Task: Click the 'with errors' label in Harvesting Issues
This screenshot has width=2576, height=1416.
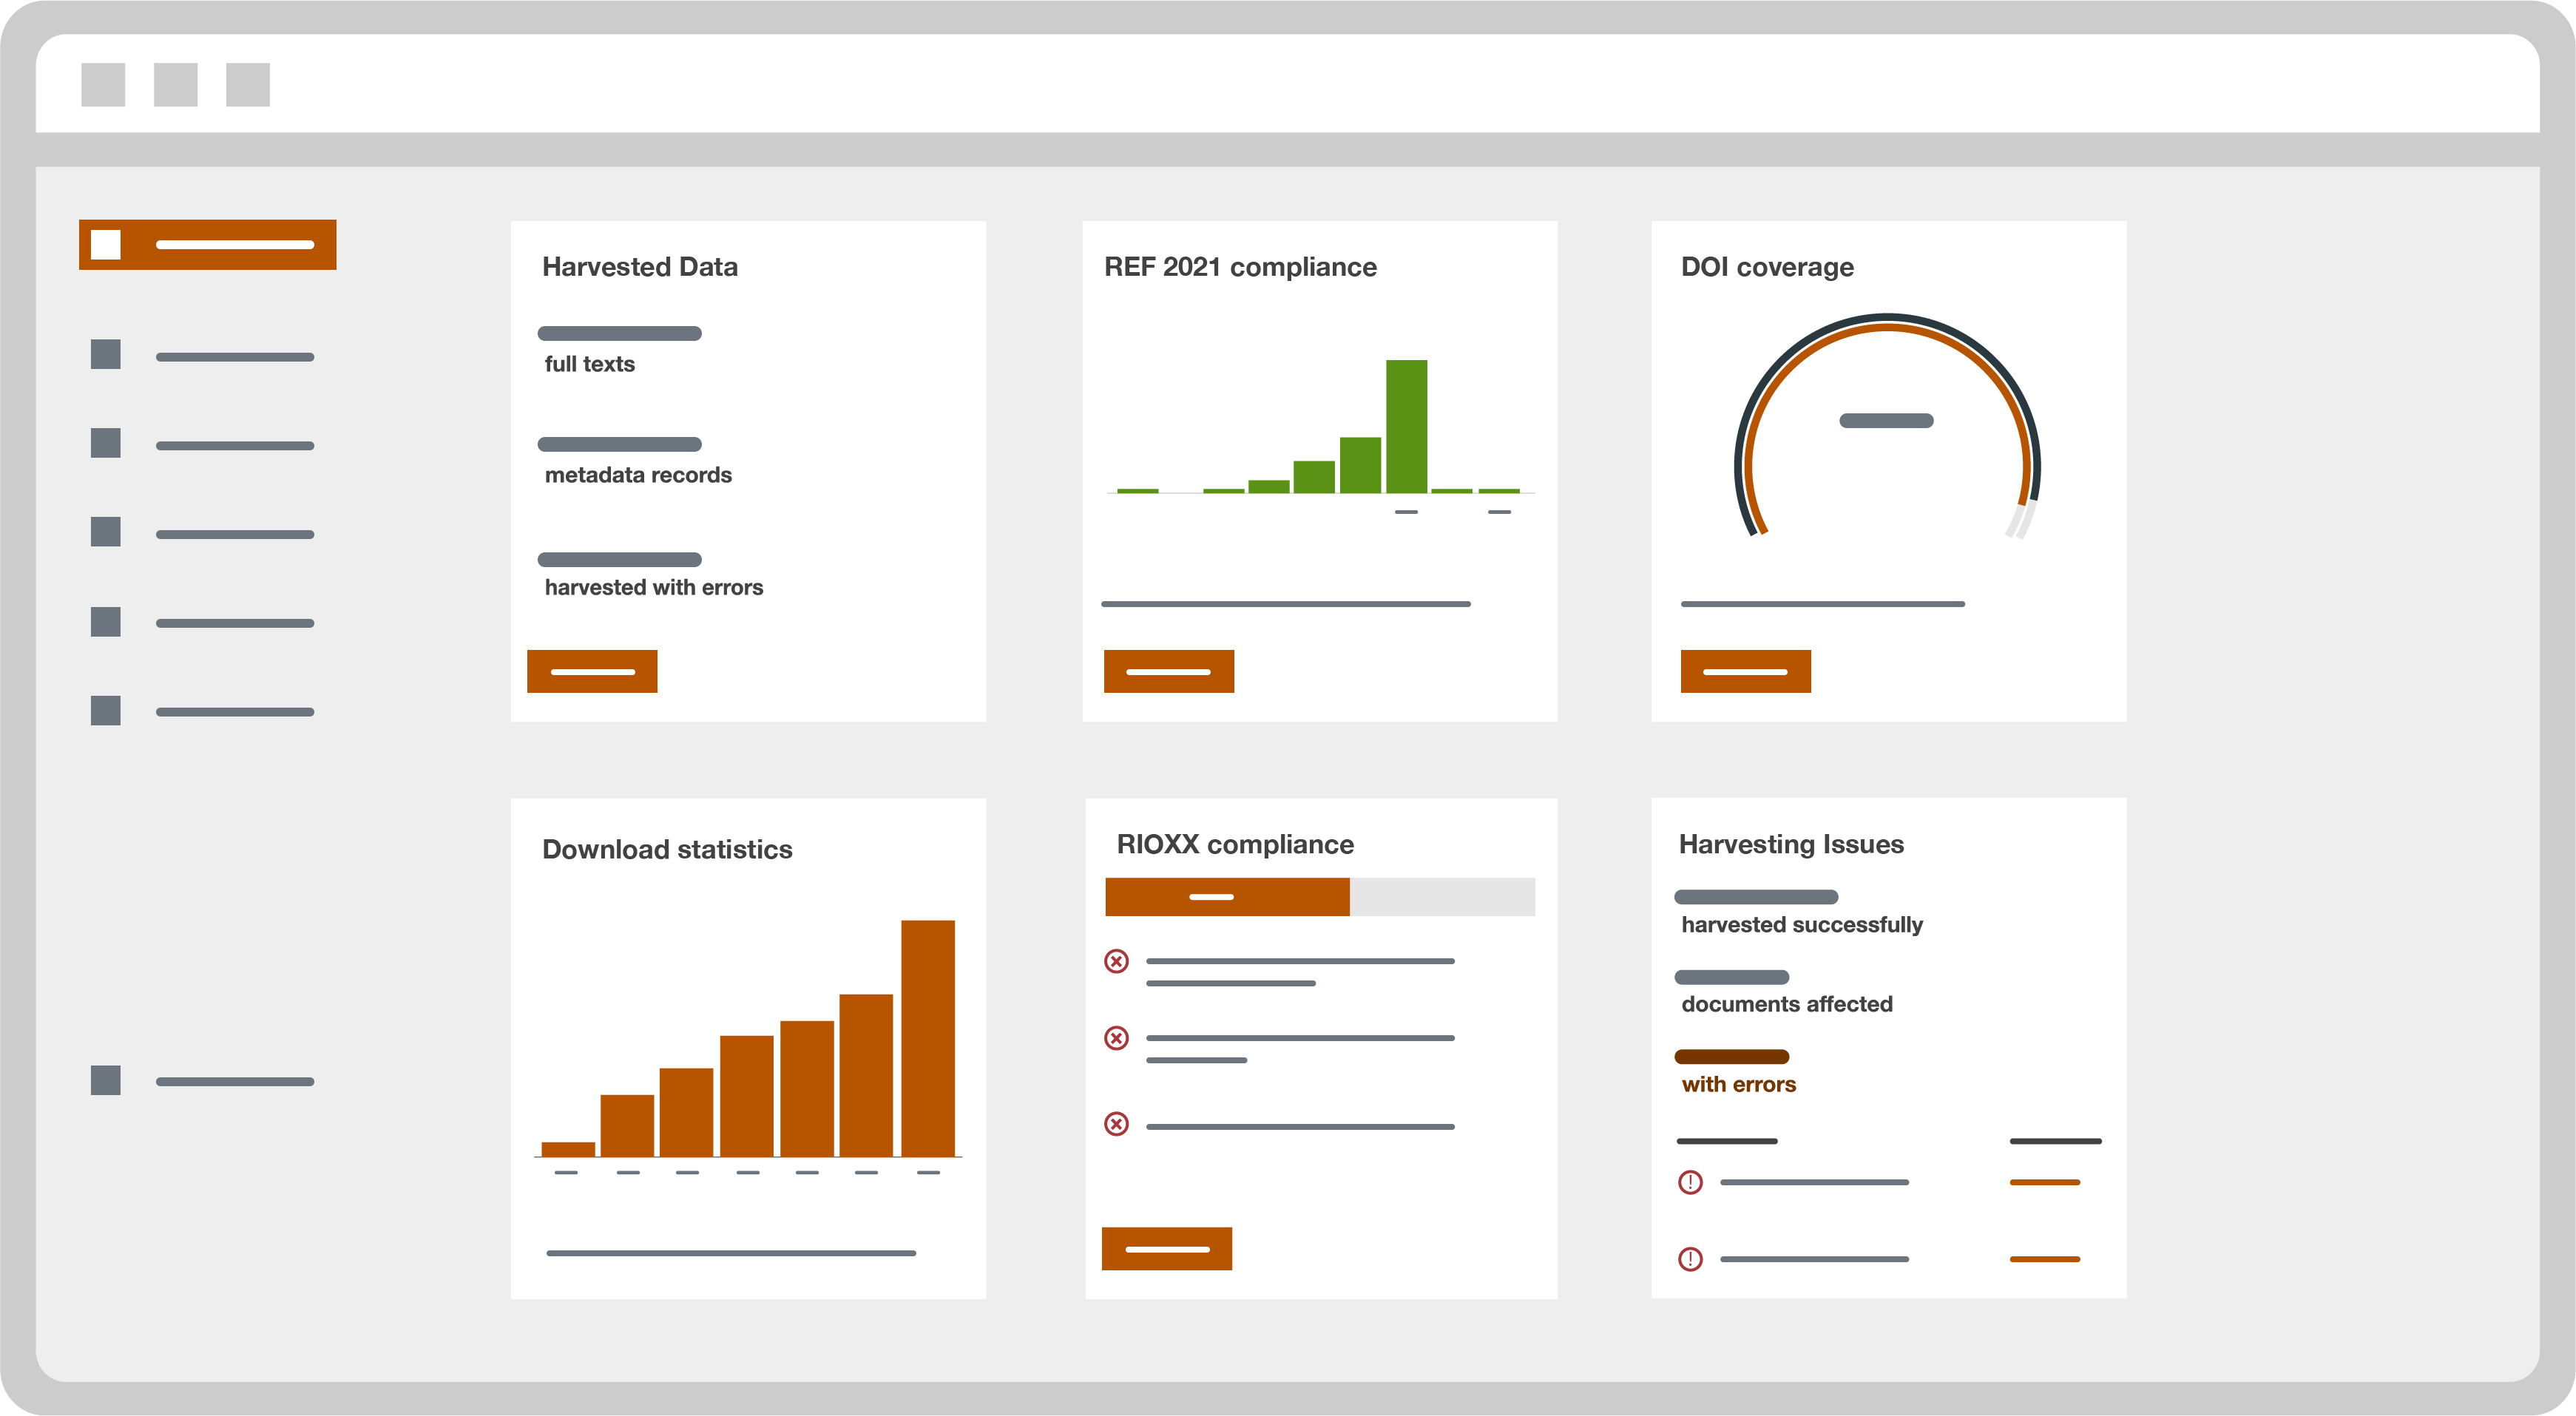Action: 1737,1083
